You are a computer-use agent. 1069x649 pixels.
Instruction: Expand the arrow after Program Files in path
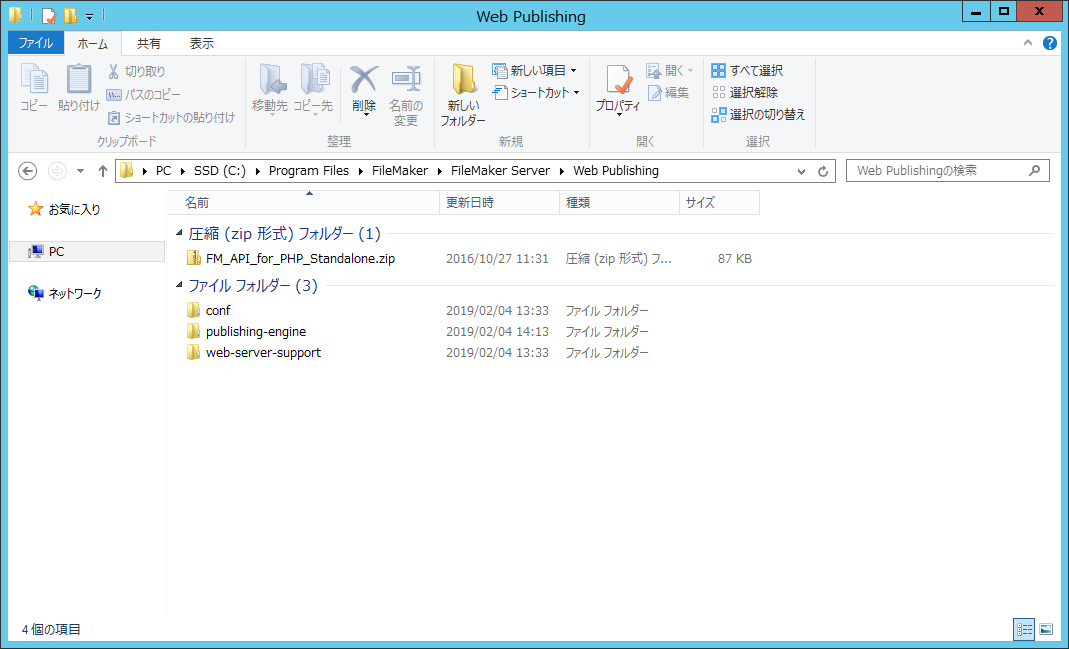(x=361, y=171)
